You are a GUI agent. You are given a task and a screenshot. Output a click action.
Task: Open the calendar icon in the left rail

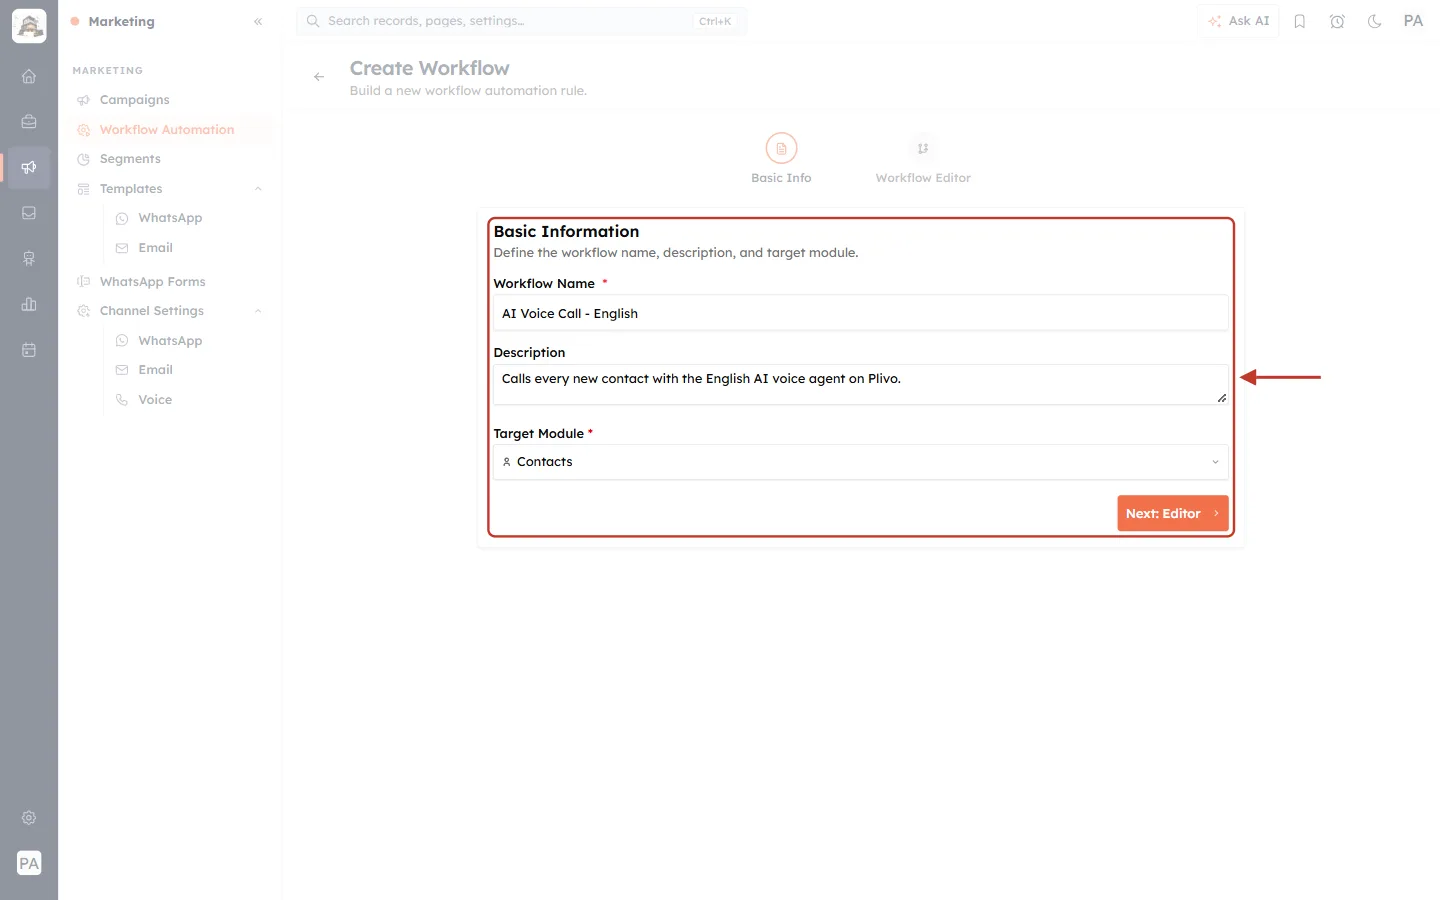click(x=29, y=350)
